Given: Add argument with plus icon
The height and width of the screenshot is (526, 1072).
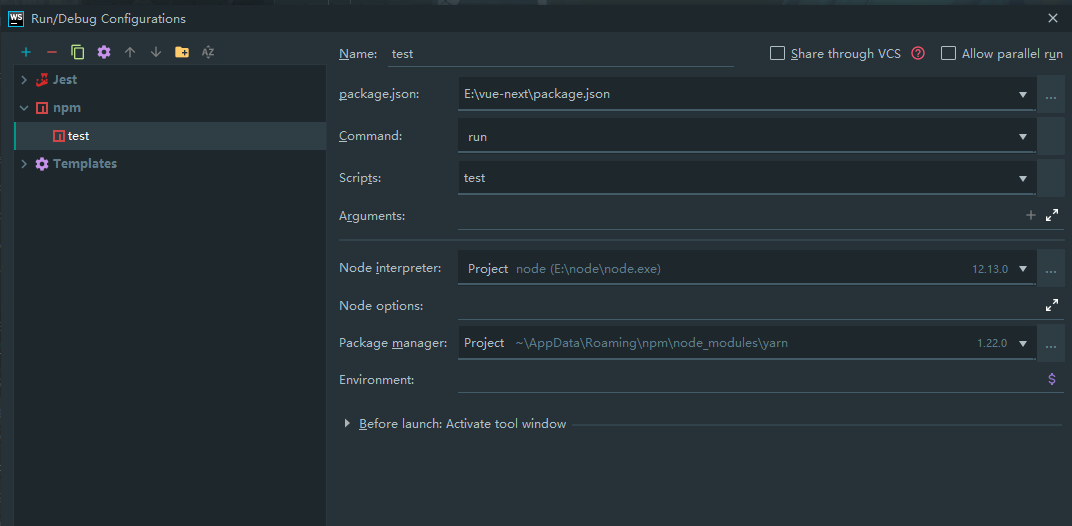Looking at the screenshot, I should coord(1031,215).
